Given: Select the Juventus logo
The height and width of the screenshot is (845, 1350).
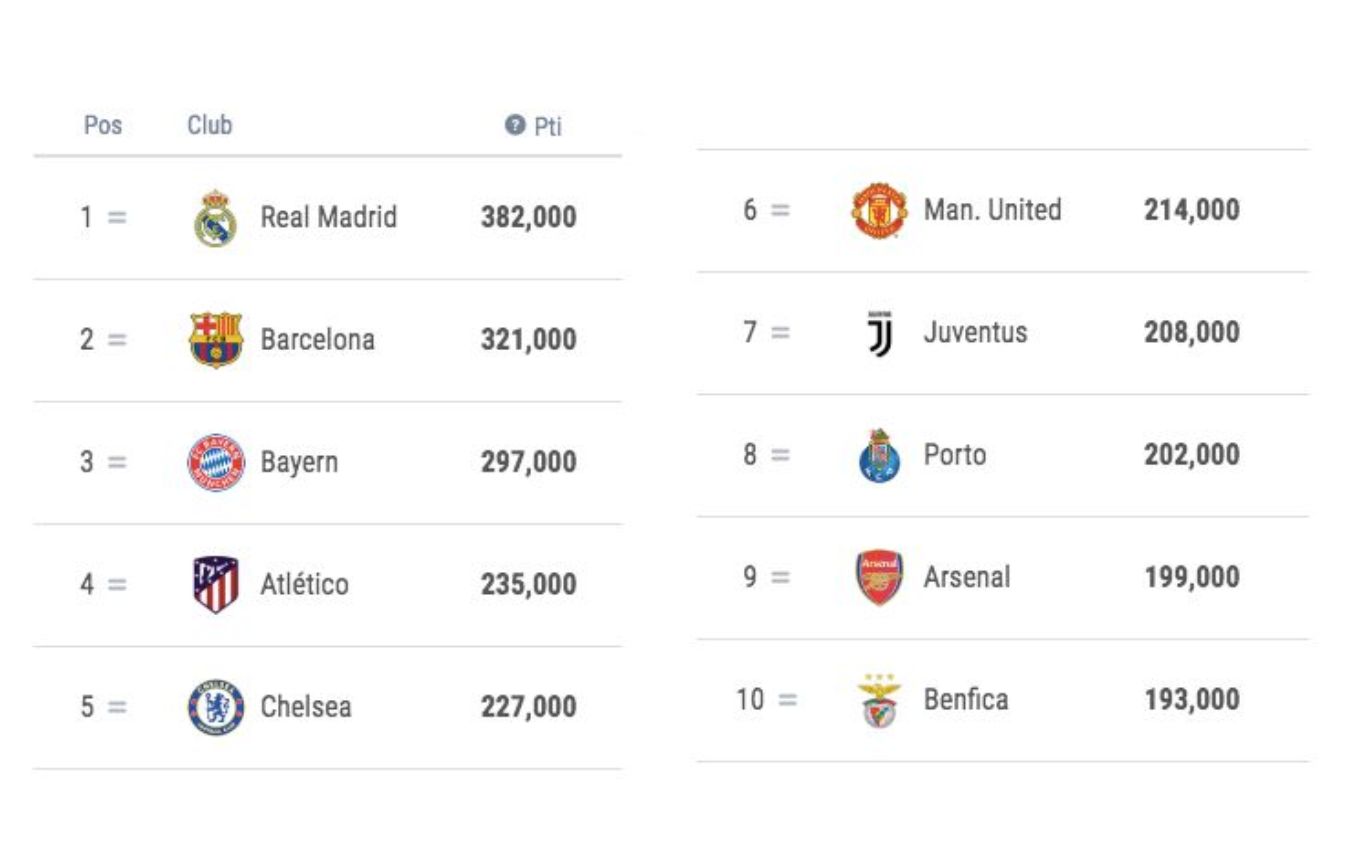Looking at the screenshot, I should coord(879,333).
